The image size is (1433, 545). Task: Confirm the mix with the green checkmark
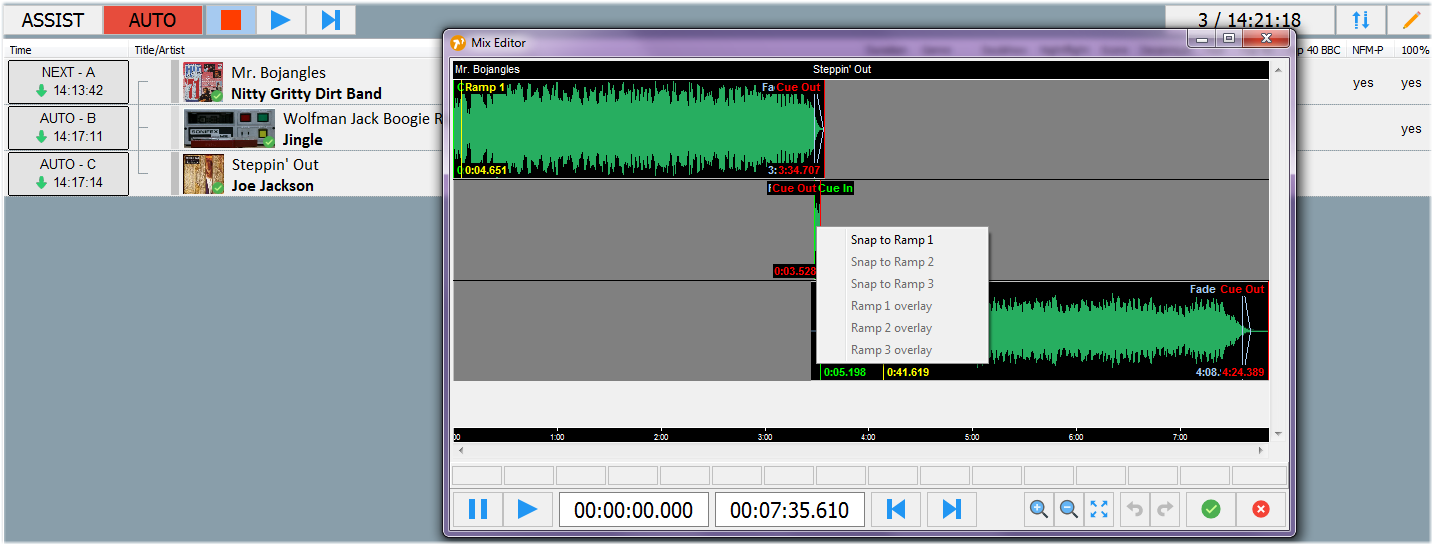1211,510
